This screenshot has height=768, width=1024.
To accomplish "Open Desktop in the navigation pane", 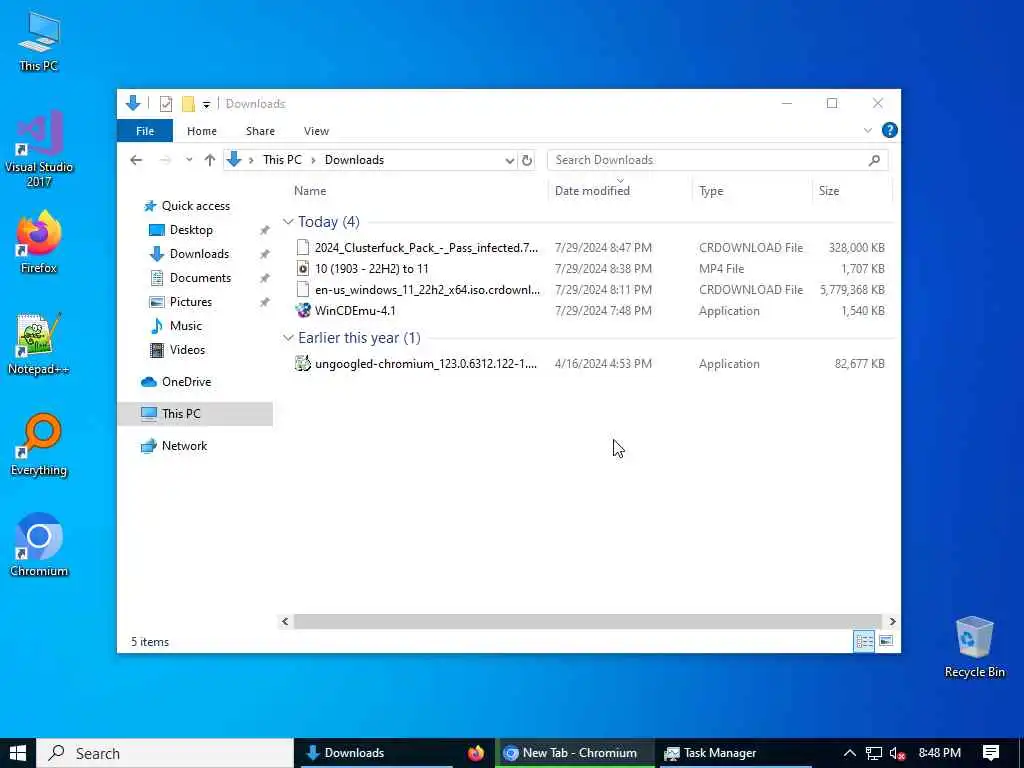I will (191, 230).
